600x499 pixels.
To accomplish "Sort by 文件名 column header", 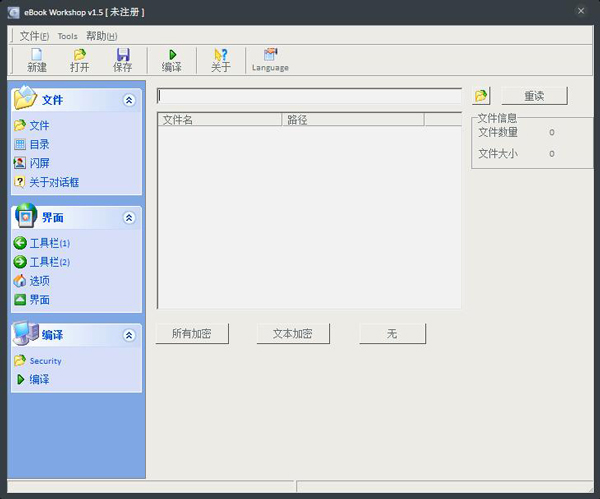I will point(220,120).
